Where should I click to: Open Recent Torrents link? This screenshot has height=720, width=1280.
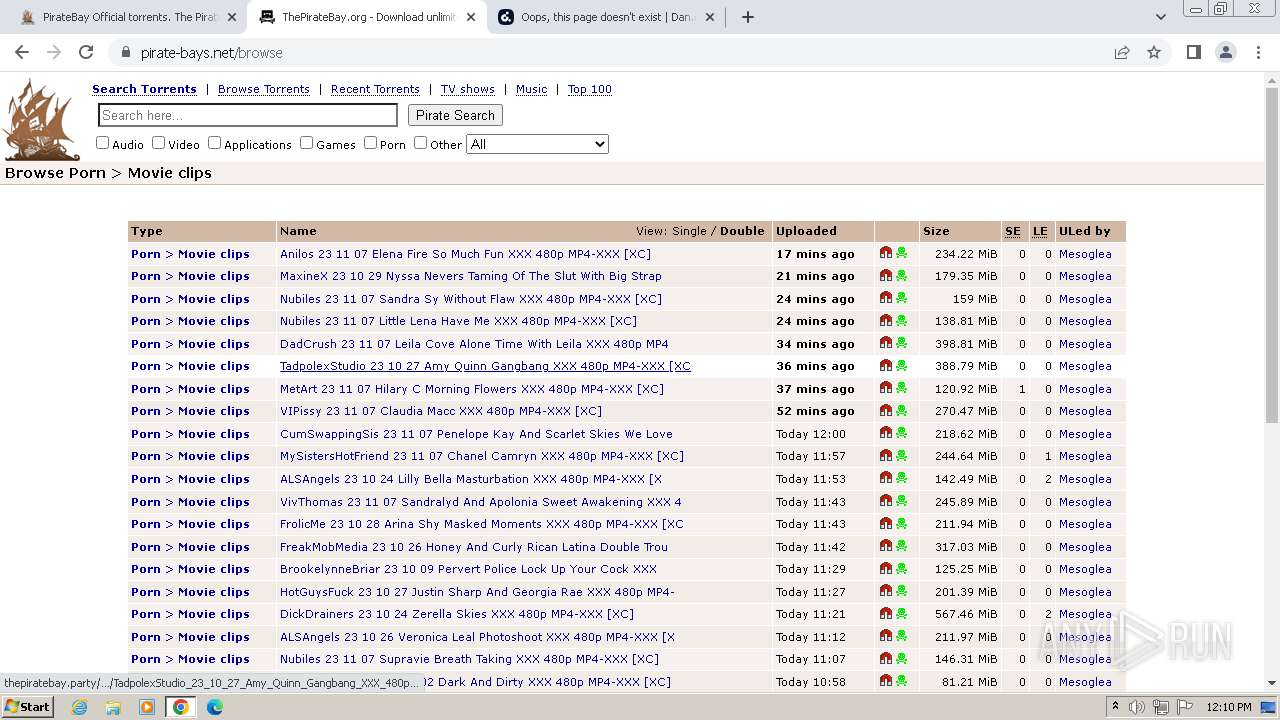pyautogui.click(x=375, y=89)
